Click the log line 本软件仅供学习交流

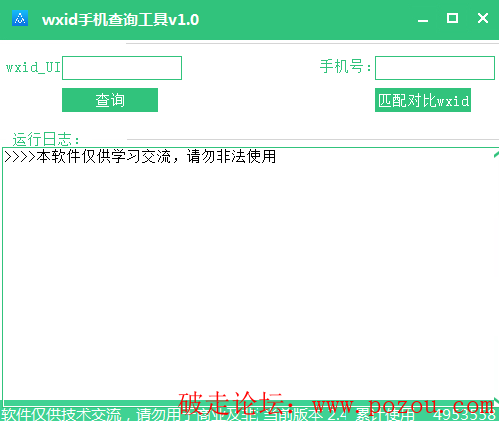click(x=140, y=157)
